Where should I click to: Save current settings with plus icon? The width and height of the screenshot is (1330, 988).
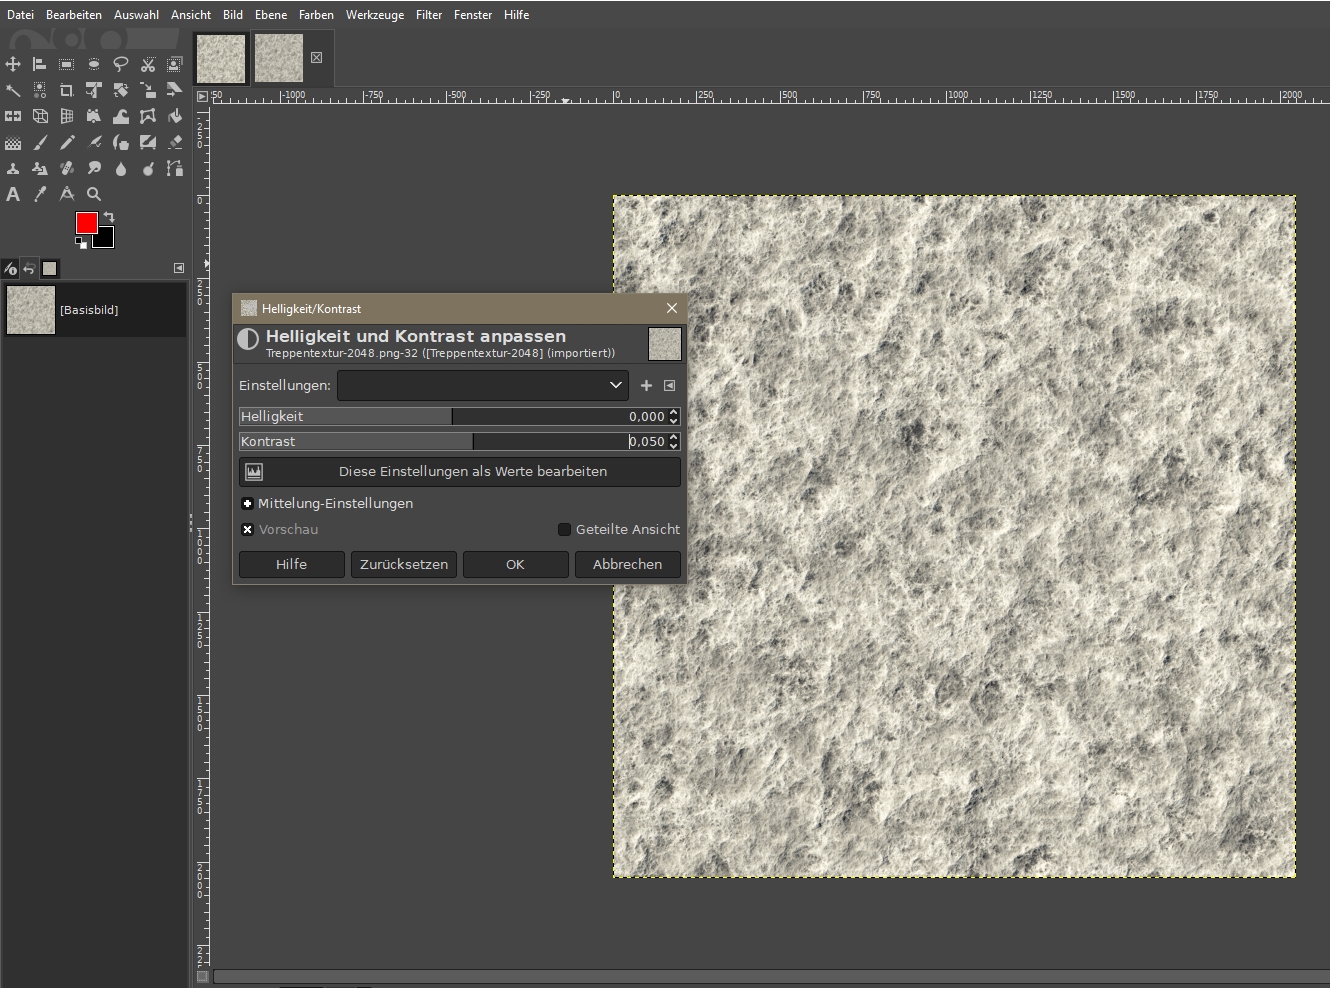click(646, 385)
